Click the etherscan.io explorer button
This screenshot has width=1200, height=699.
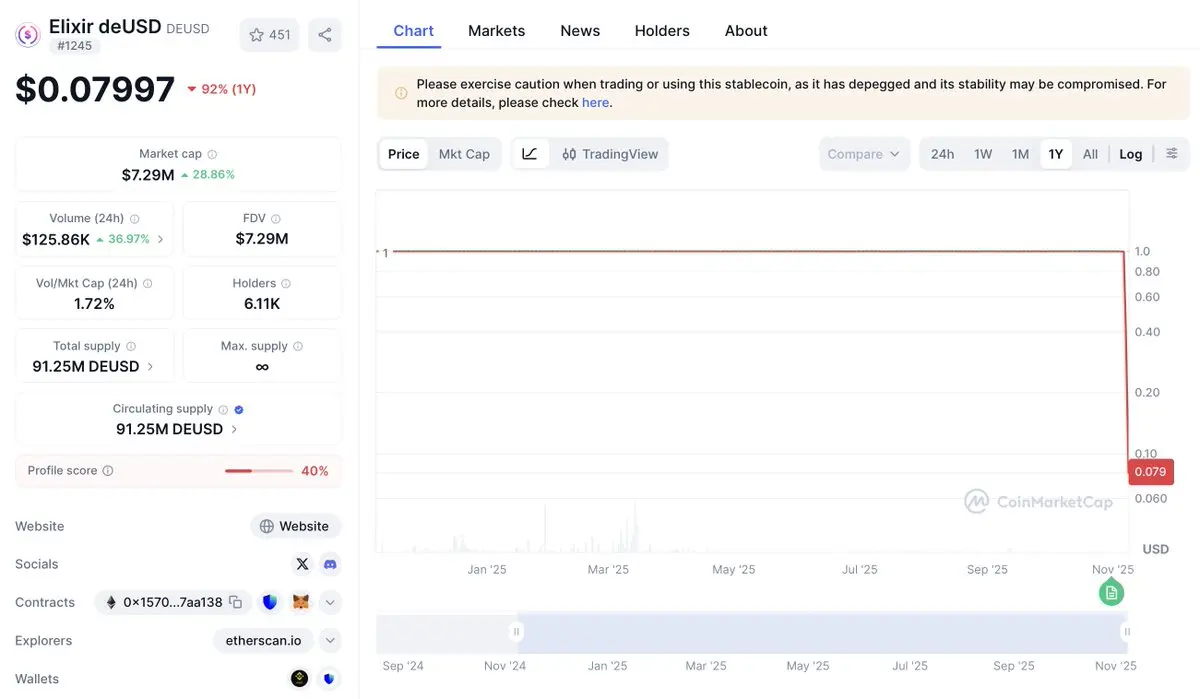[264, 640]
